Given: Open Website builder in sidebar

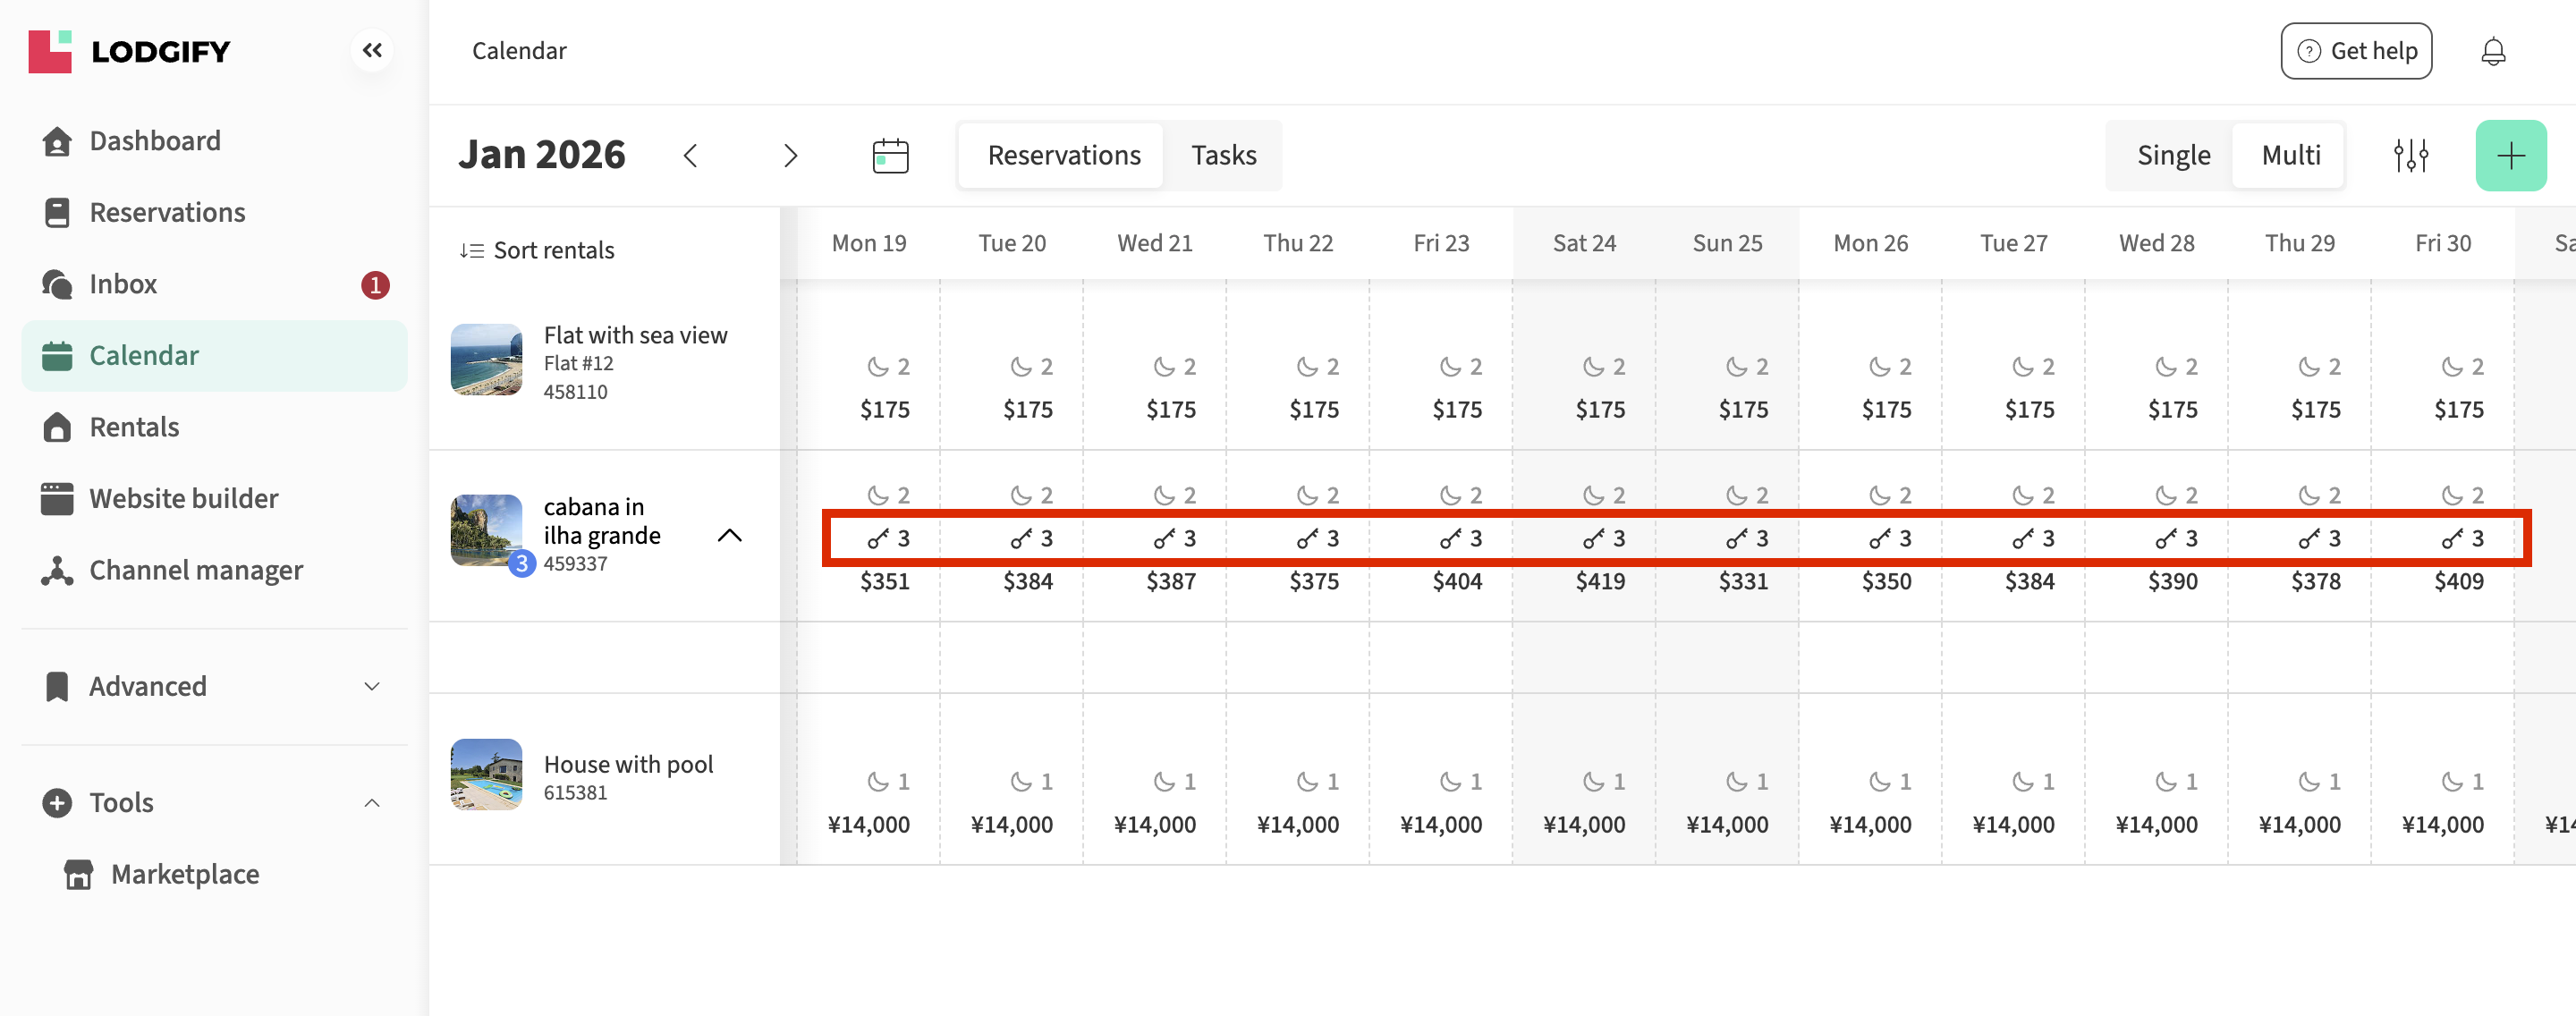Looking at the screenshot, I should tap(184, 498).
